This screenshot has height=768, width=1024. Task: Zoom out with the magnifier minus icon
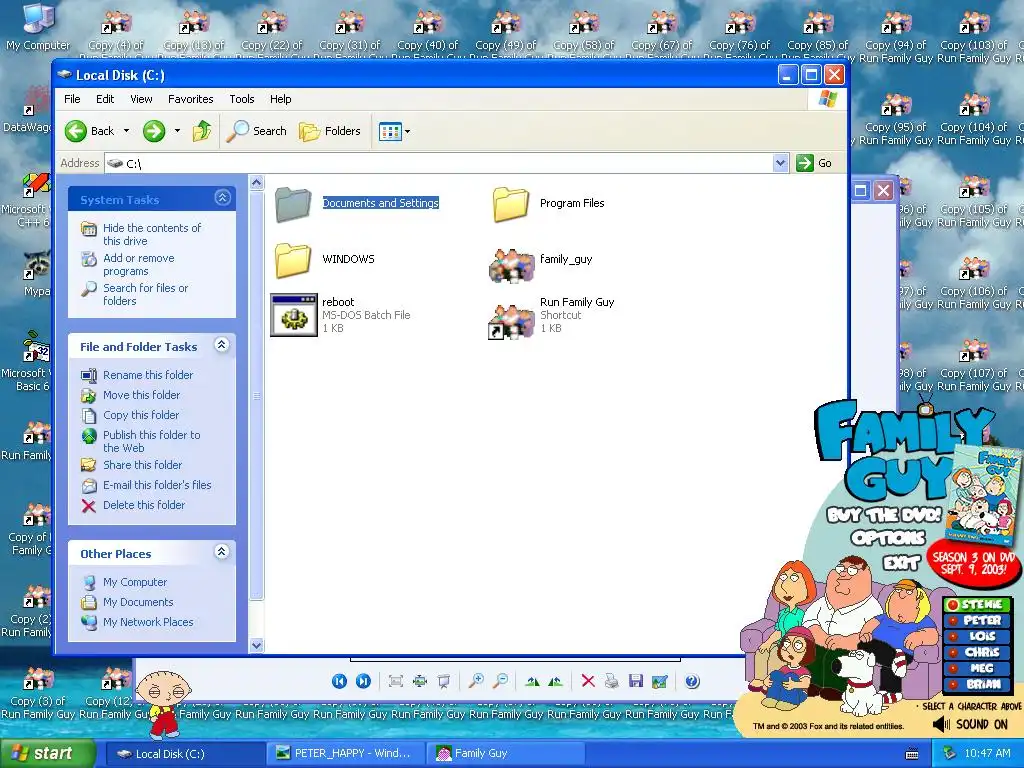(500, 681)
